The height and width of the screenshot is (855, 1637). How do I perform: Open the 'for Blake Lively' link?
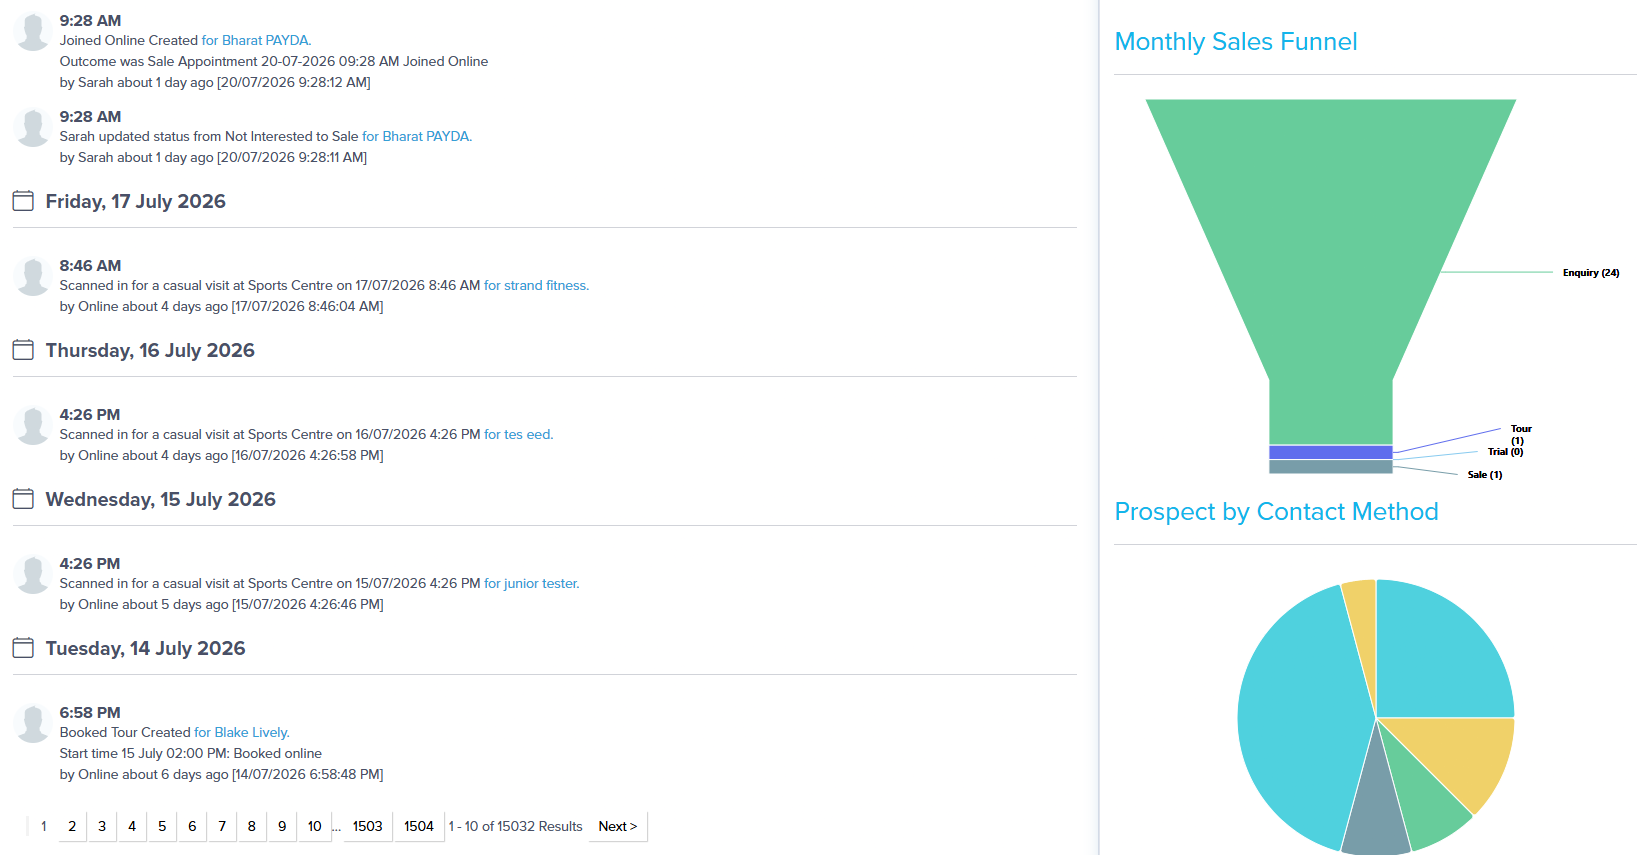242,733
